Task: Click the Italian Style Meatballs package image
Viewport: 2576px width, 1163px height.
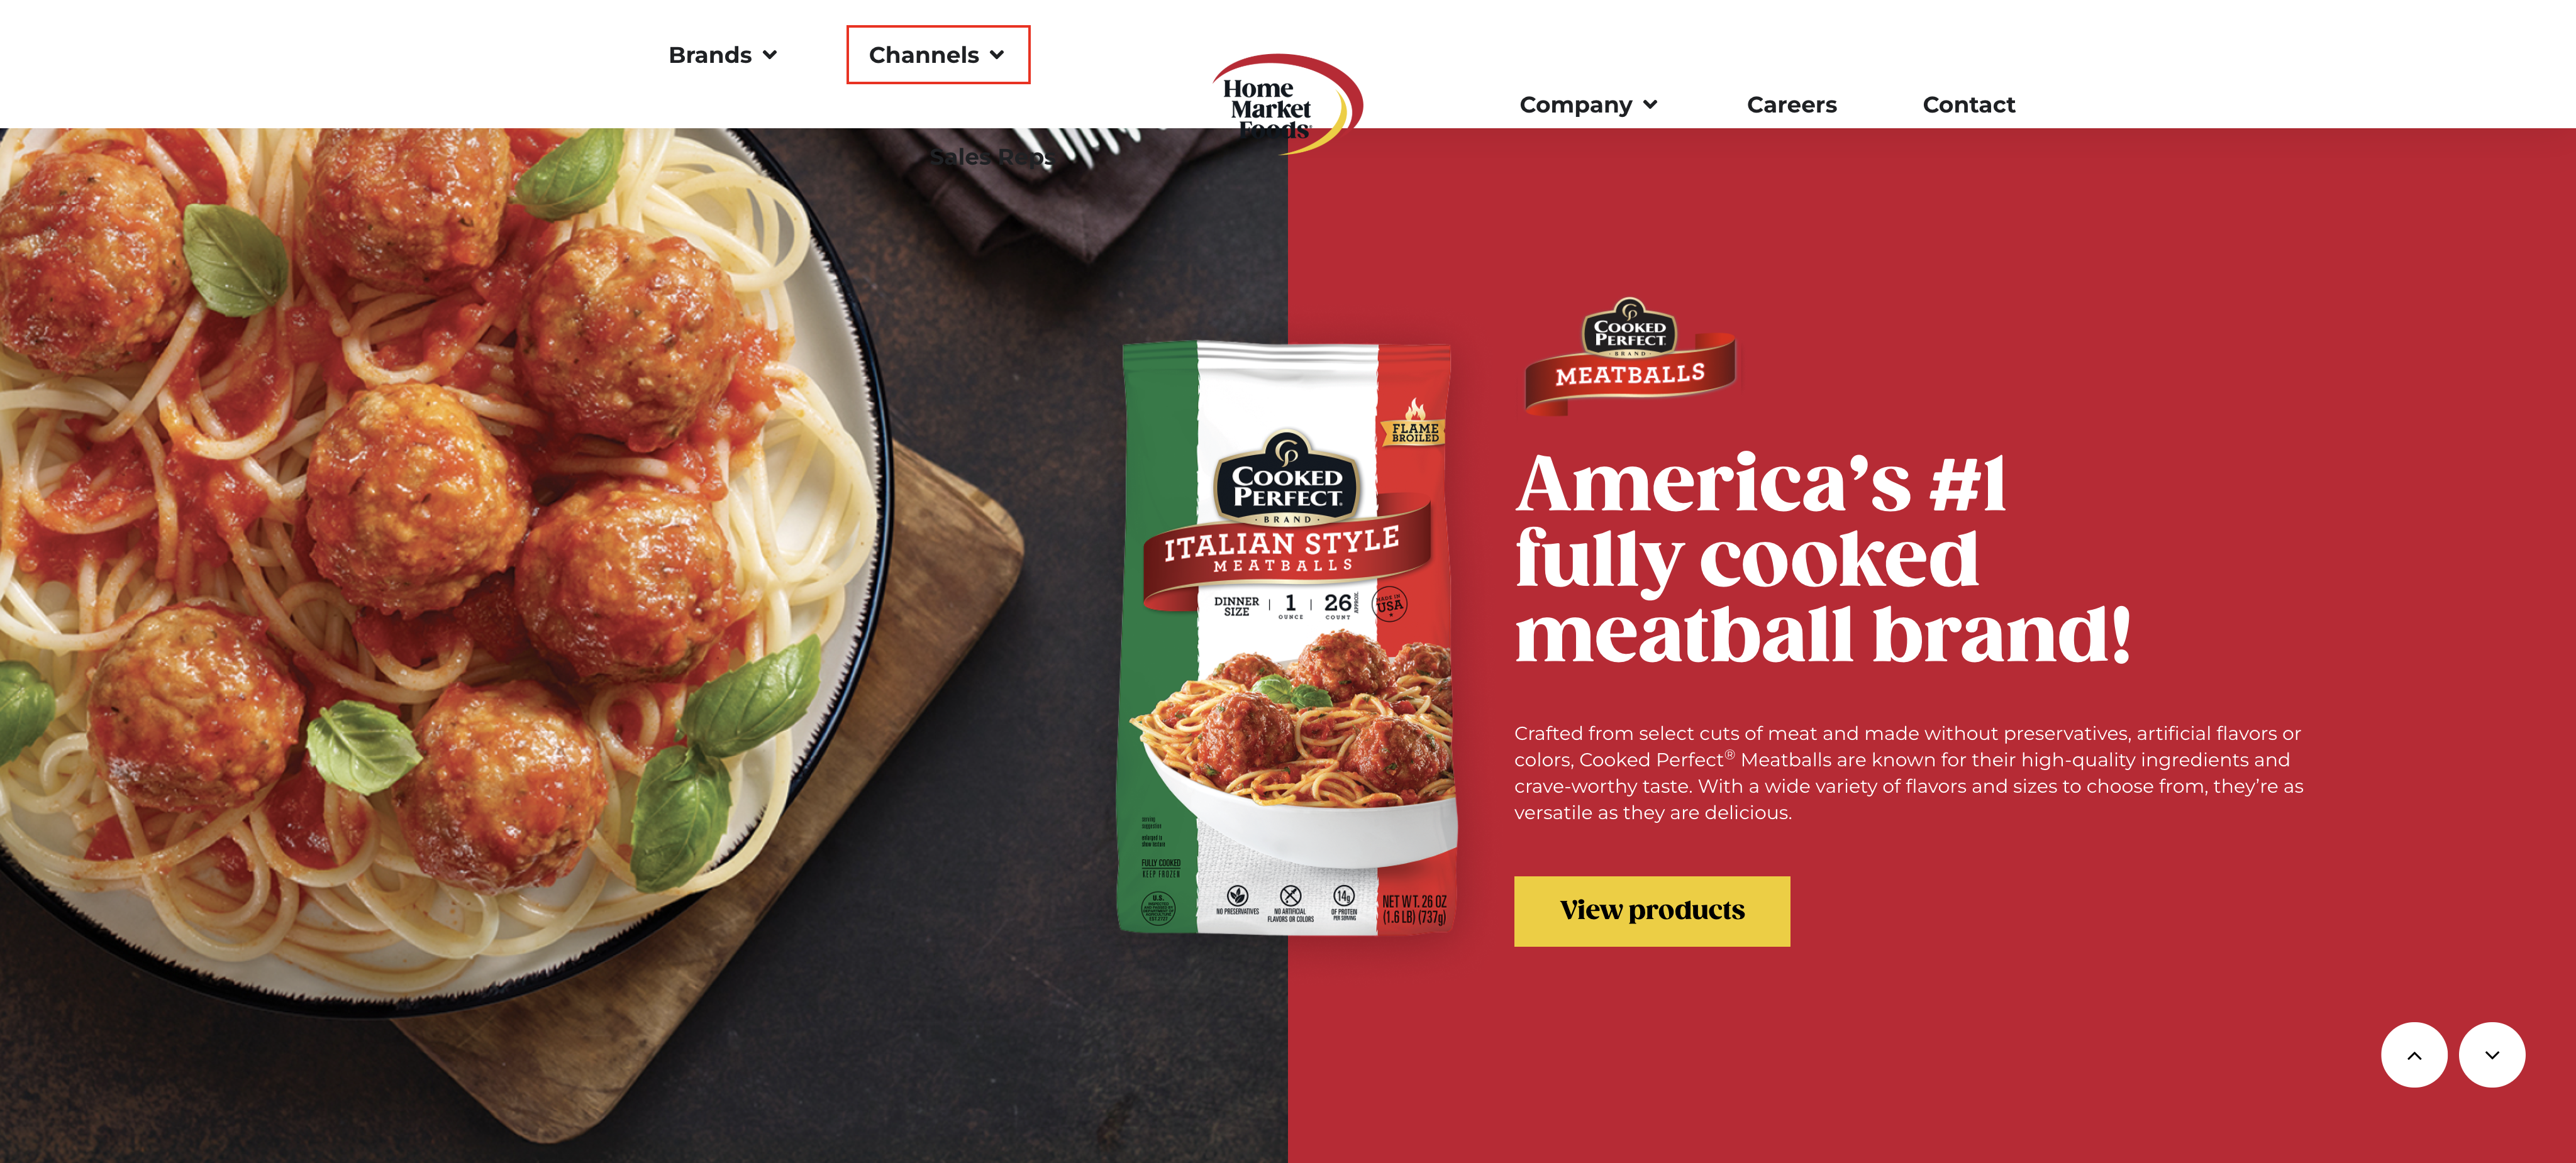Action: pos(1287,639)
